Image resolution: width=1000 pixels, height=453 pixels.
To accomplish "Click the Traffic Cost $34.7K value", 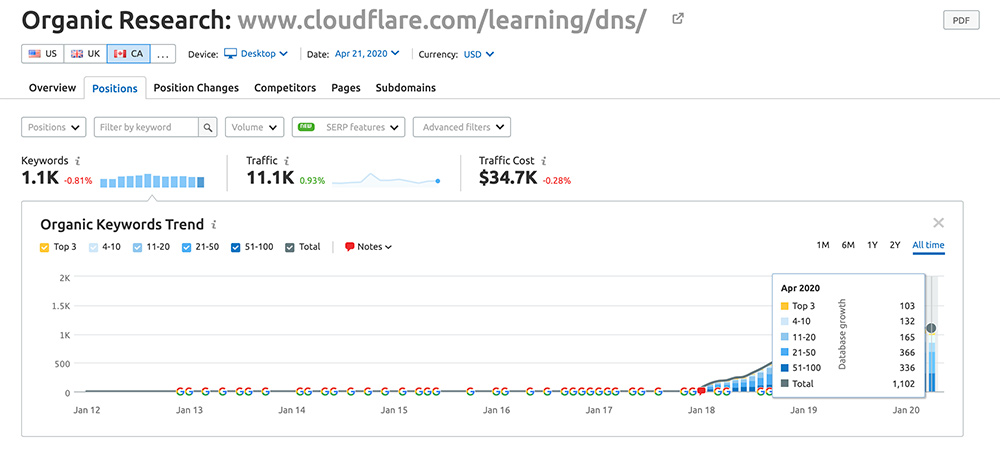I will [508, 179].
